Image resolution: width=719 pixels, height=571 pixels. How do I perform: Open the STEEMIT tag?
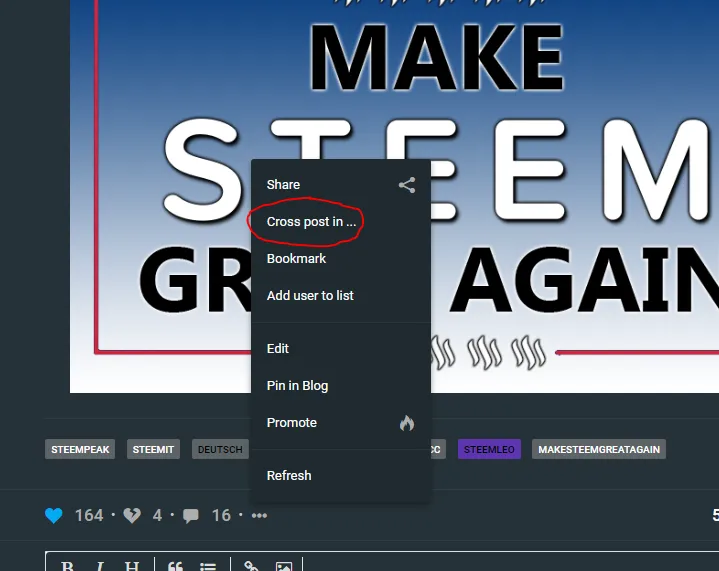[153, 449]
